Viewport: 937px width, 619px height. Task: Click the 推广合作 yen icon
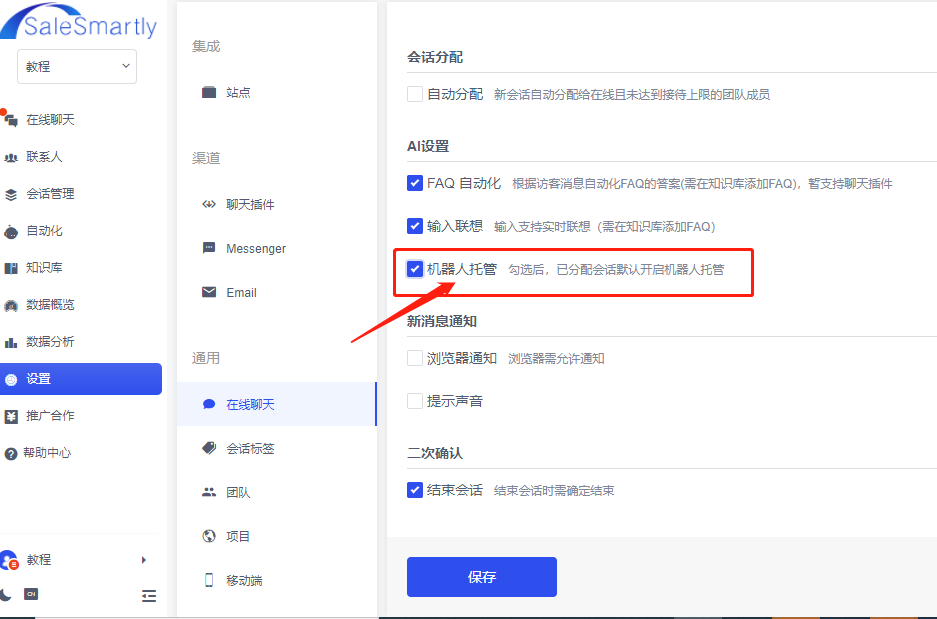click(11, 416)
